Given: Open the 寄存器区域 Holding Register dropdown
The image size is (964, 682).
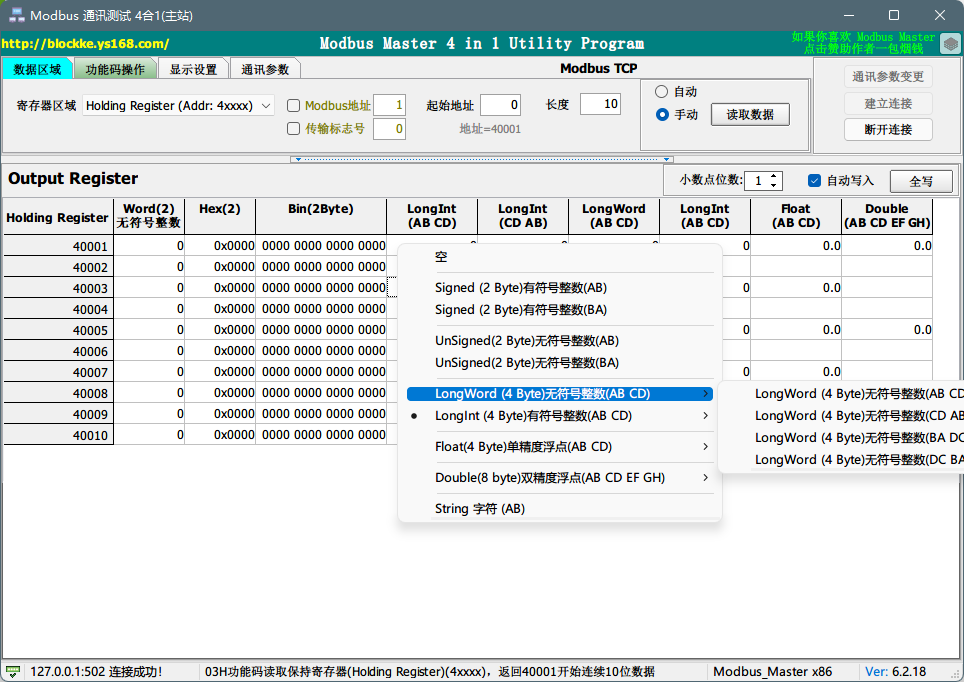Looking at the screenshot, I should pos(179,105).
